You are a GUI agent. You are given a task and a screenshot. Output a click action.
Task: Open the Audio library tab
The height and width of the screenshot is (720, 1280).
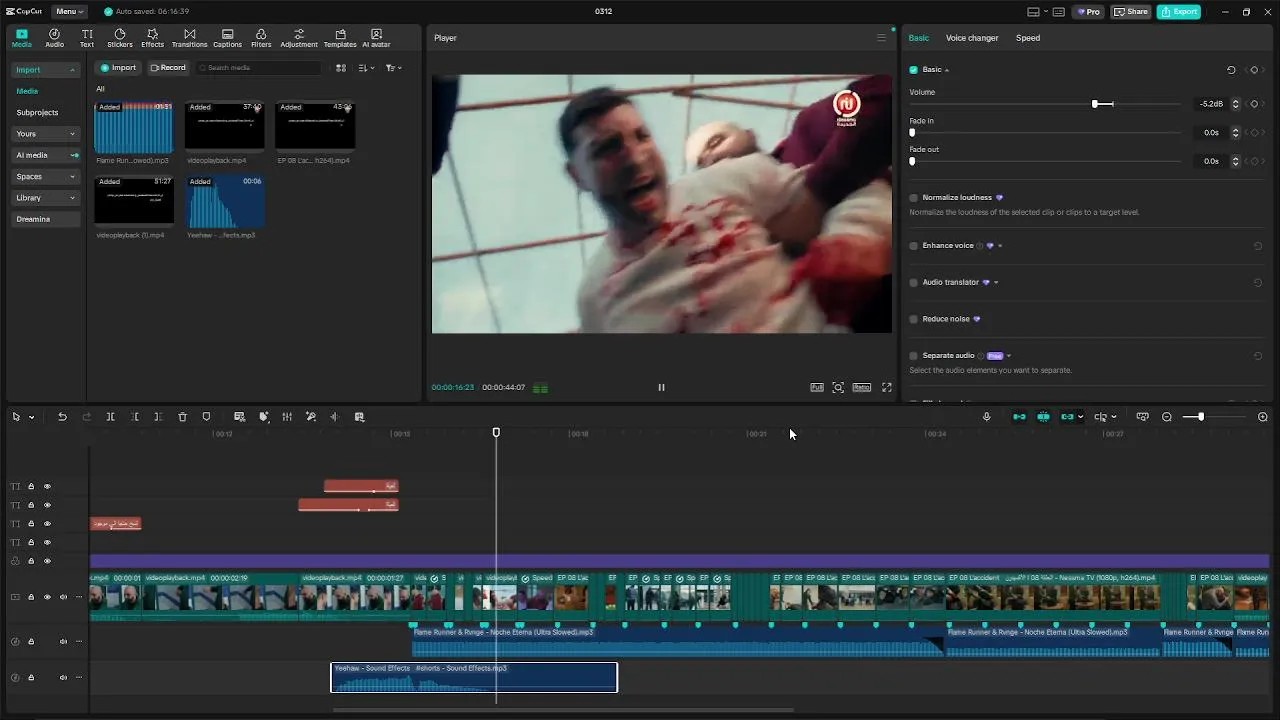tap(54, 38)
